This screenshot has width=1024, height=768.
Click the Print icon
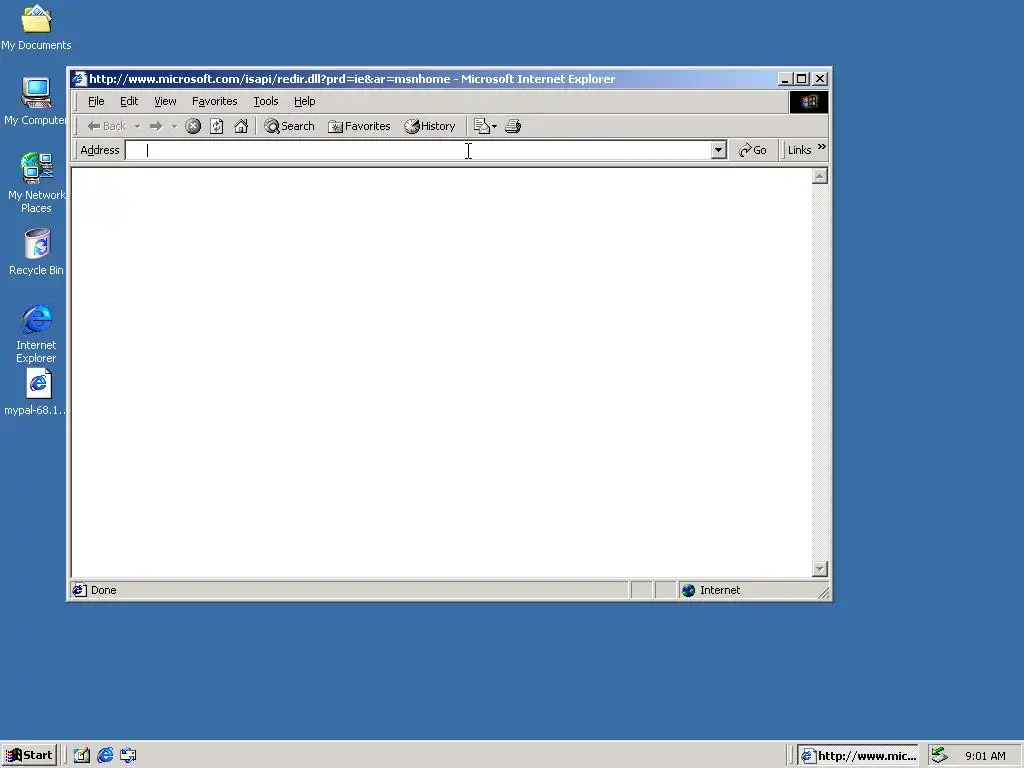click(x=513, y=126)
